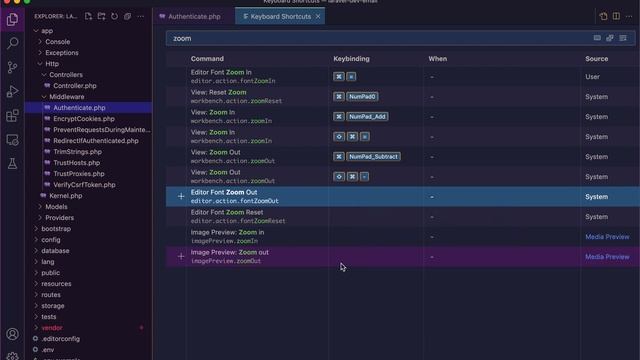Expand the config folder
The height and width of the screenshot is (360, 640).
coord(51,240)
